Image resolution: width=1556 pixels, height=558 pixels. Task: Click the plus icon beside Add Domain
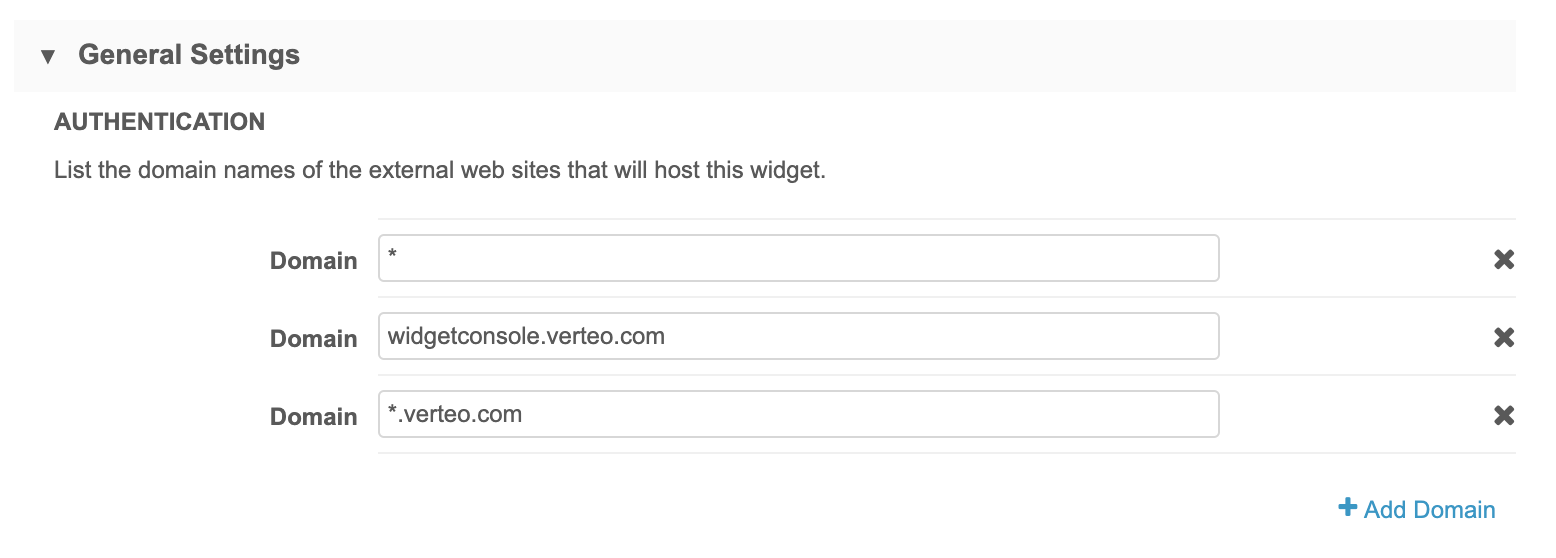click(1347, 508)
